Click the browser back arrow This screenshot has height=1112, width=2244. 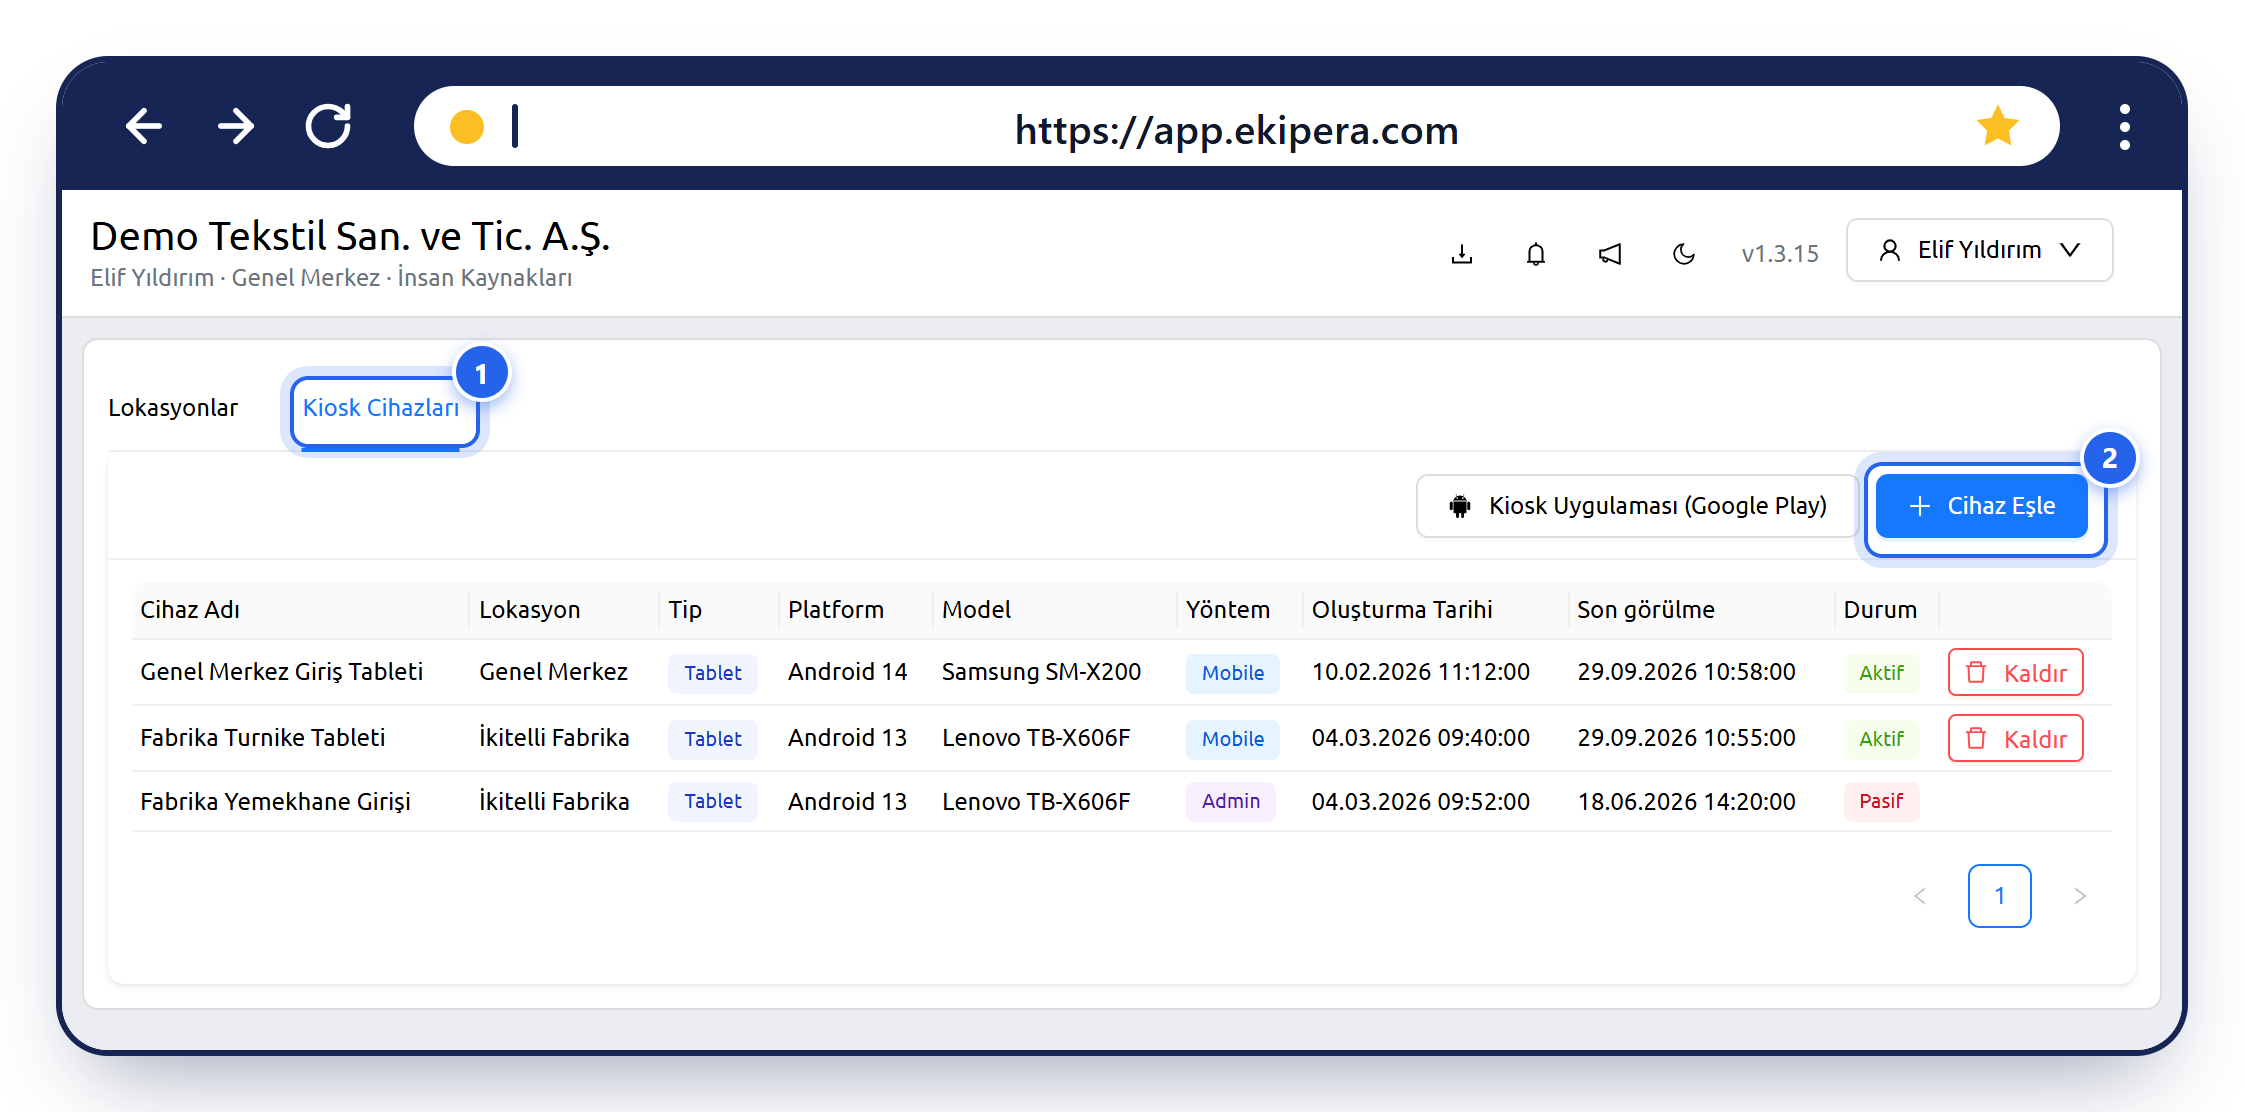(x=144, y=126)
